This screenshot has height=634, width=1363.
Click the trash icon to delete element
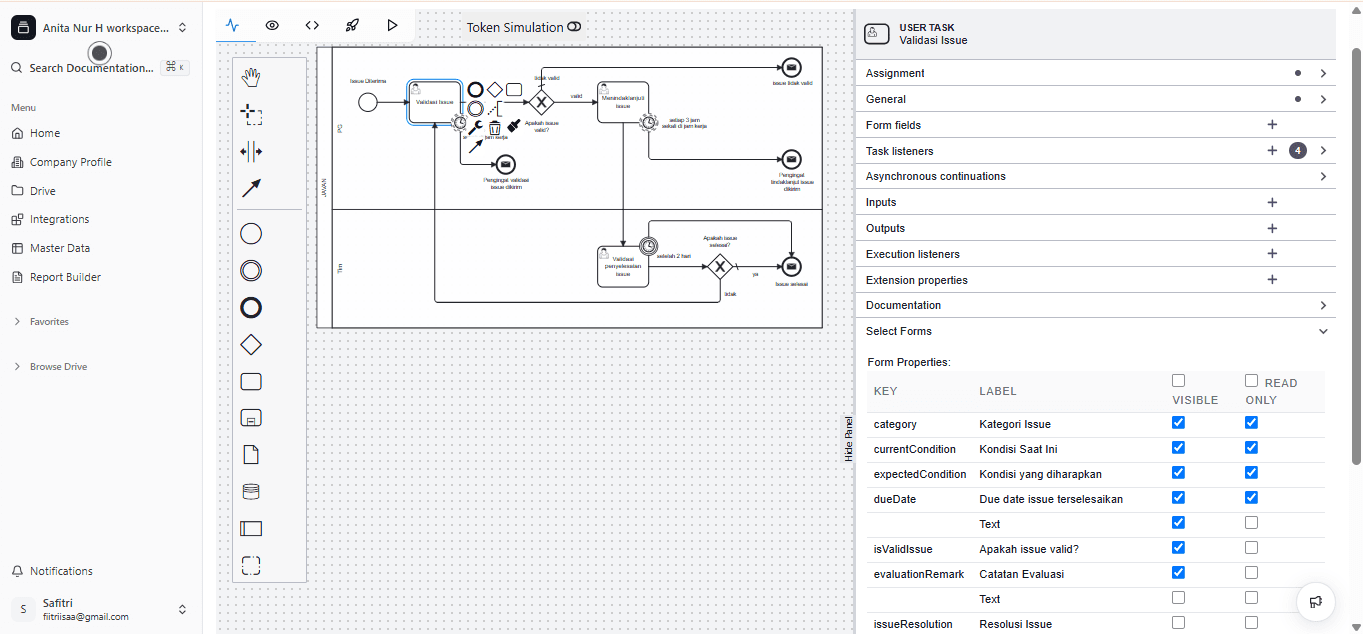494,127
